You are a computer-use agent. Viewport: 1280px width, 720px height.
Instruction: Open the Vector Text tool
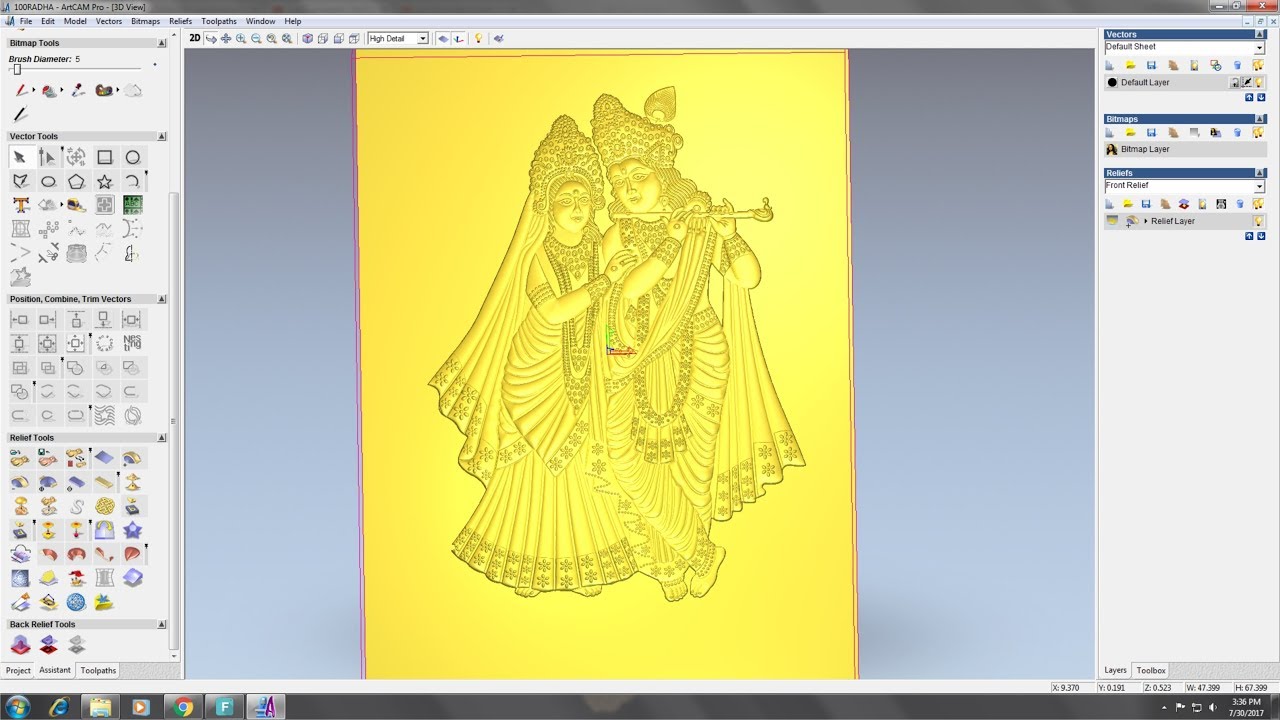[19, 205]
